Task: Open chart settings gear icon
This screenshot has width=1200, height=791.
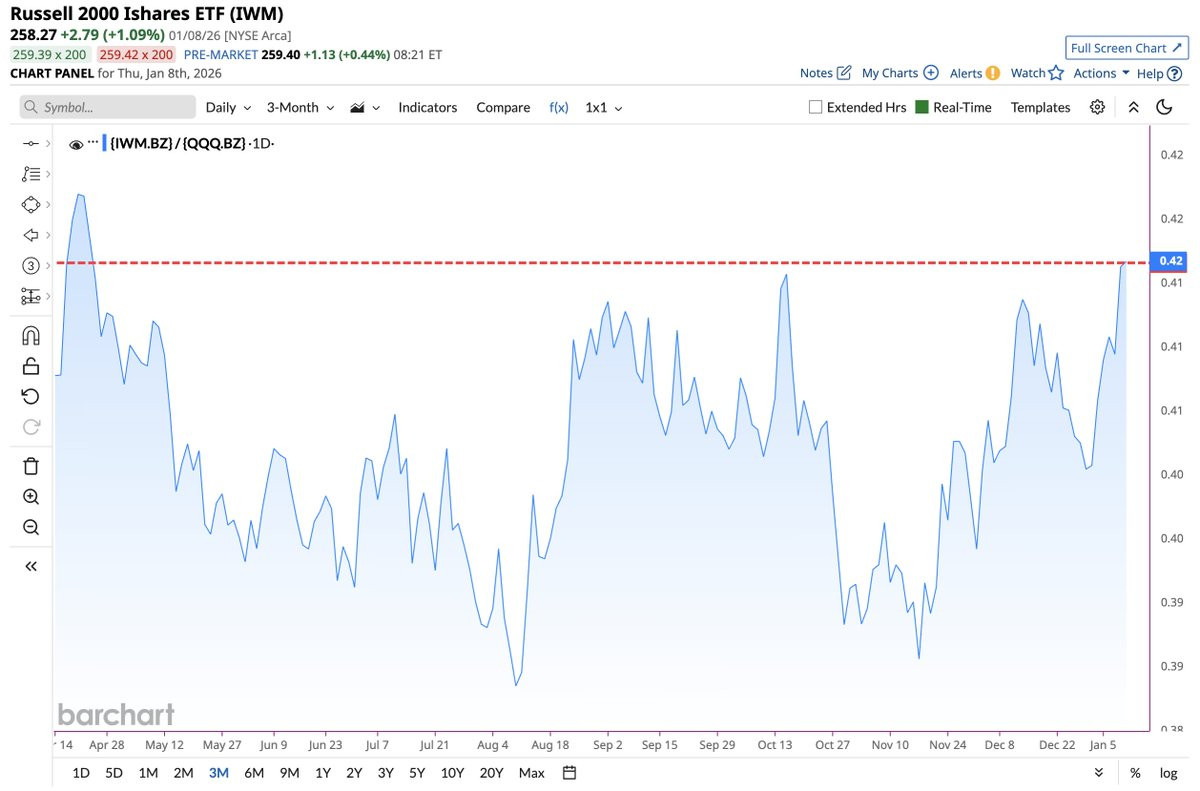Action: coord(1097,107)
